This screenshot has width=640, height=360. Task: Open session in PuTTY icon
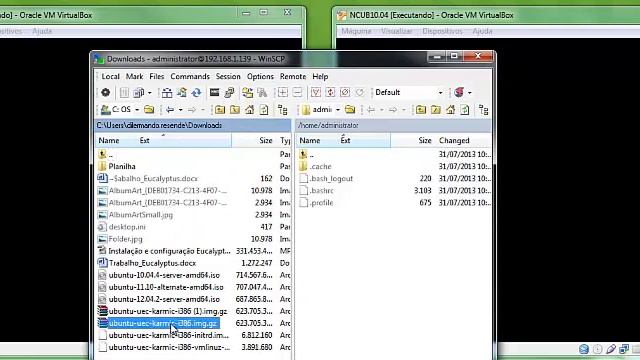229,93
